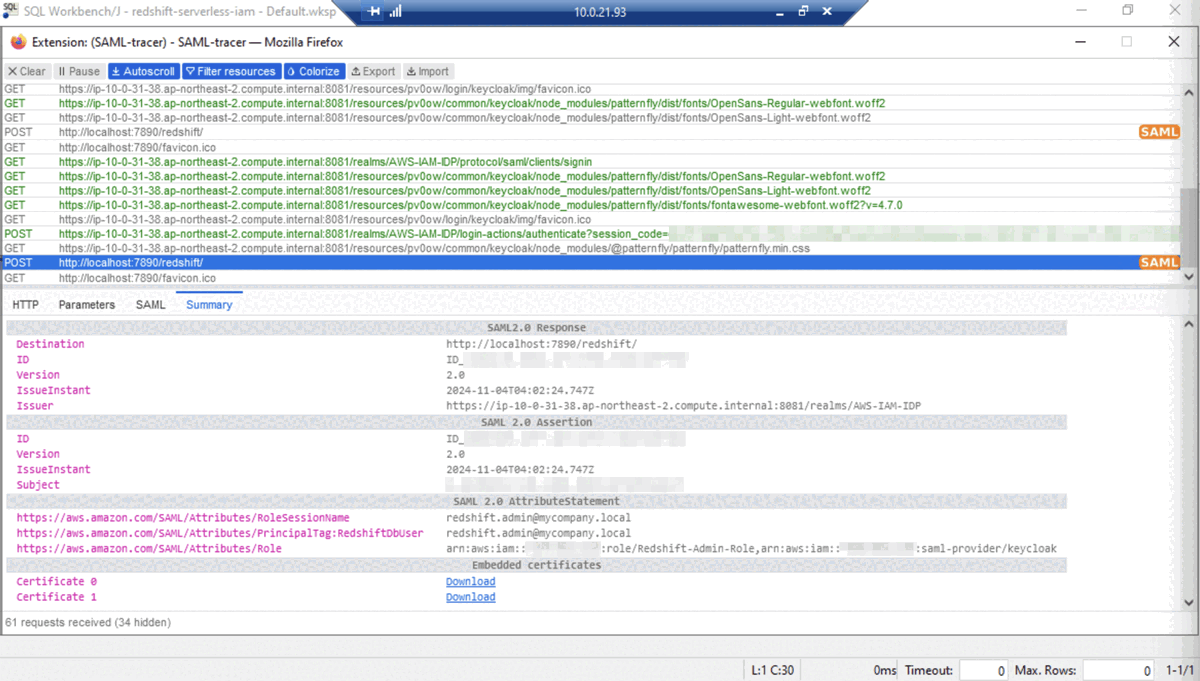1200x681 pixels.
Task: Open the SAML tab
Action: pyautogui.click(x=151, y=305)
